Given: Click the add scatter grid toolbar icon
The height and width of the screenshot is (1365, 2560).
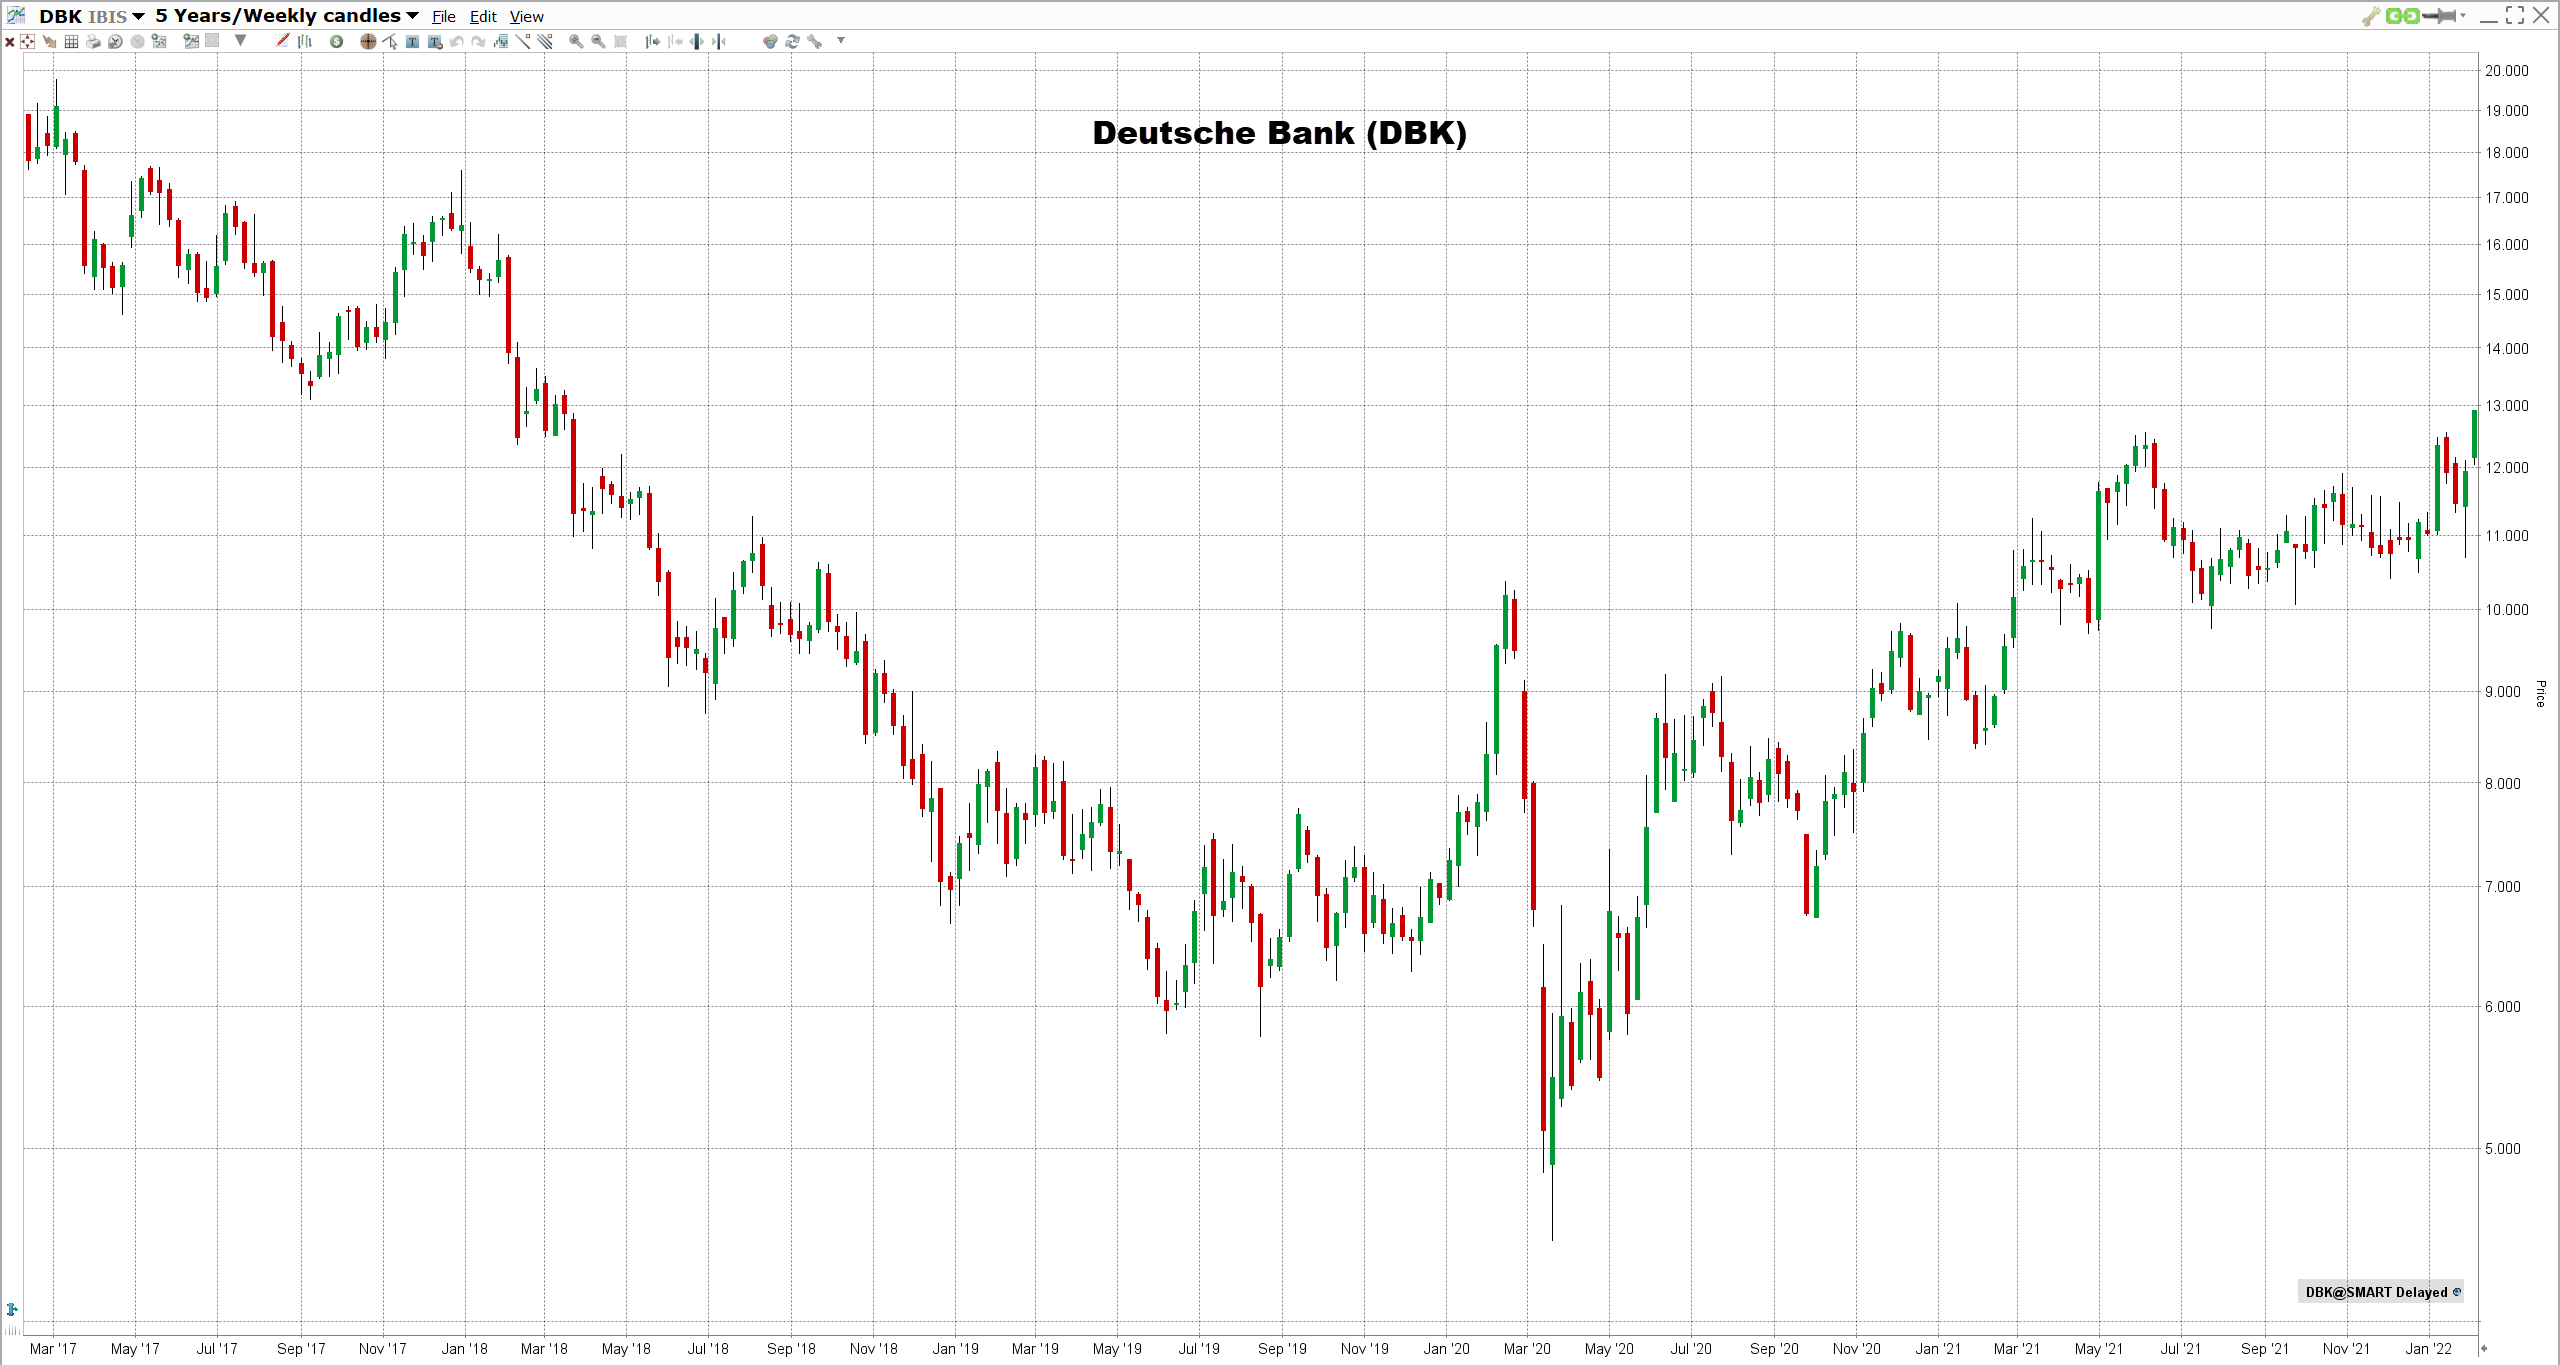Looking at the screenshot, I should click(159, 41).
